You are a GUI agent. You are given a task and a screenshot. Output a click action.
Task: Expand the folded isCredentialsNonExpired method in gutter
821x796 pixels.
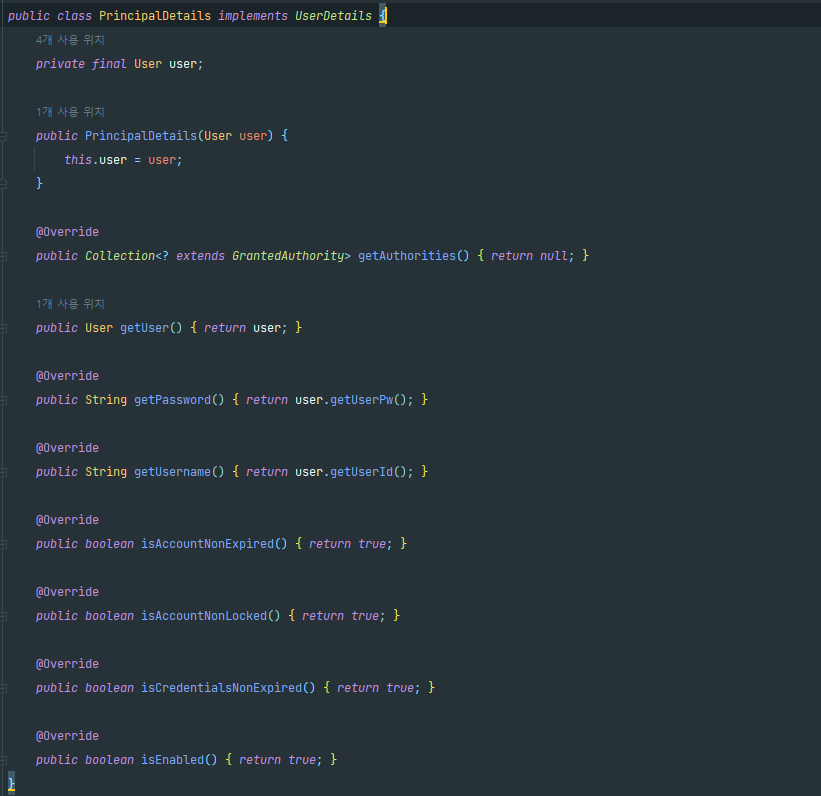click(x=3, y=688)
